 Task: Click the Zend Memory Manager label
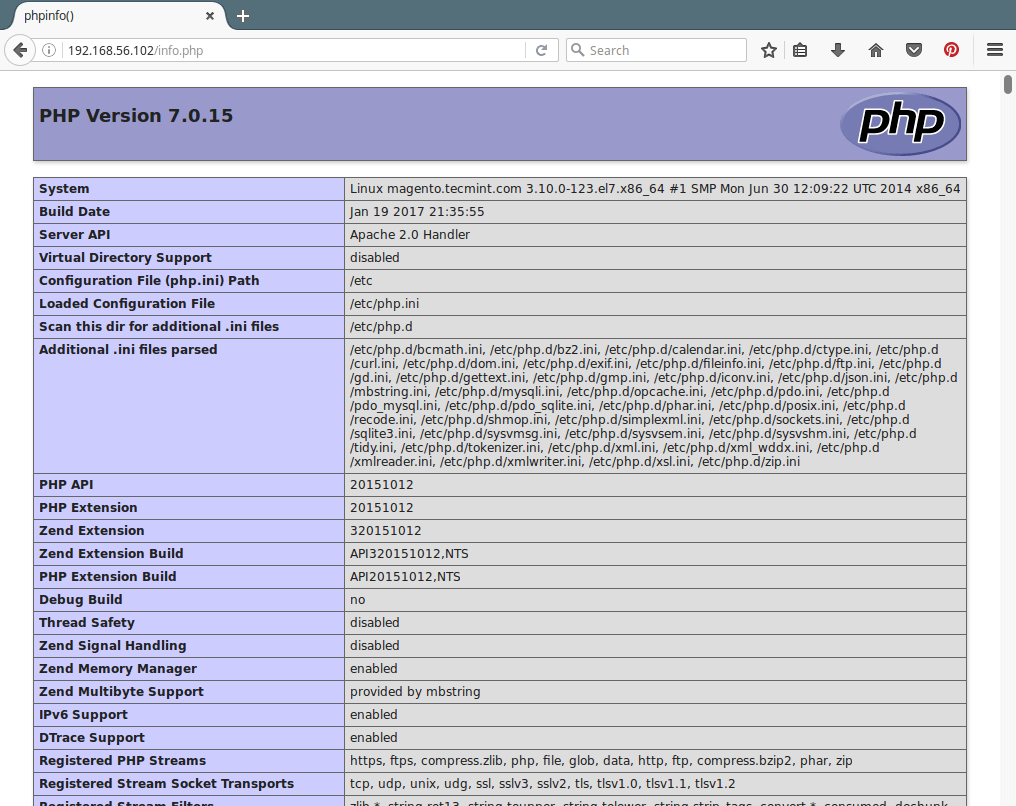tap(118, 669)
